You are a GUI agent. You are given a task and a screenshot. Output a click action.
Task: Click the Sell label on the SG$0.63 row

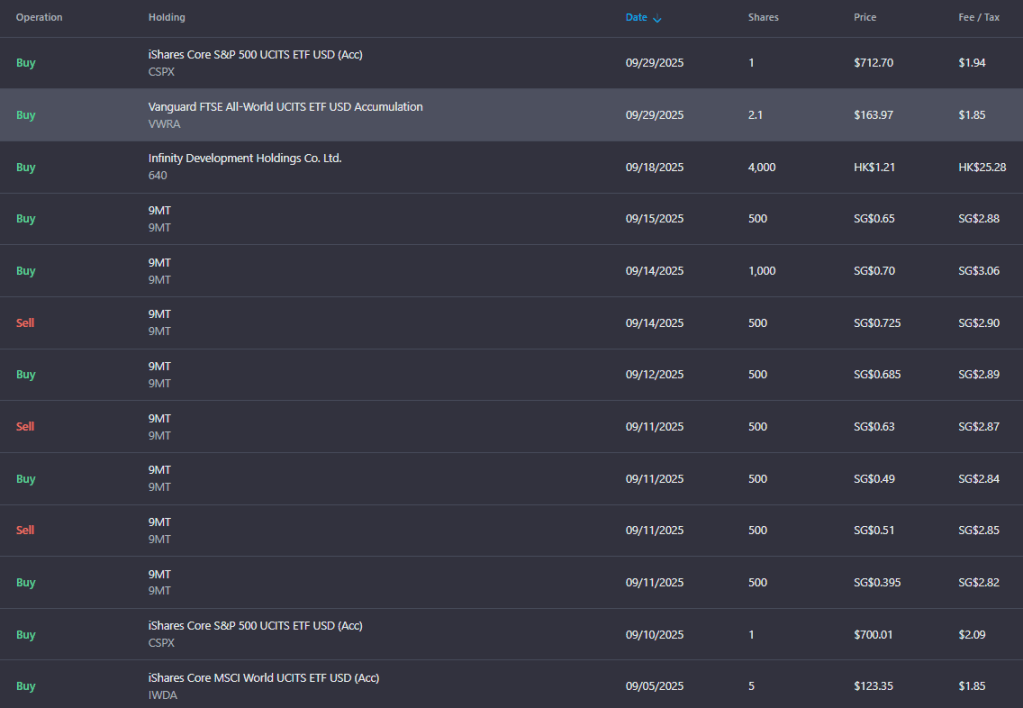[25, 427]
